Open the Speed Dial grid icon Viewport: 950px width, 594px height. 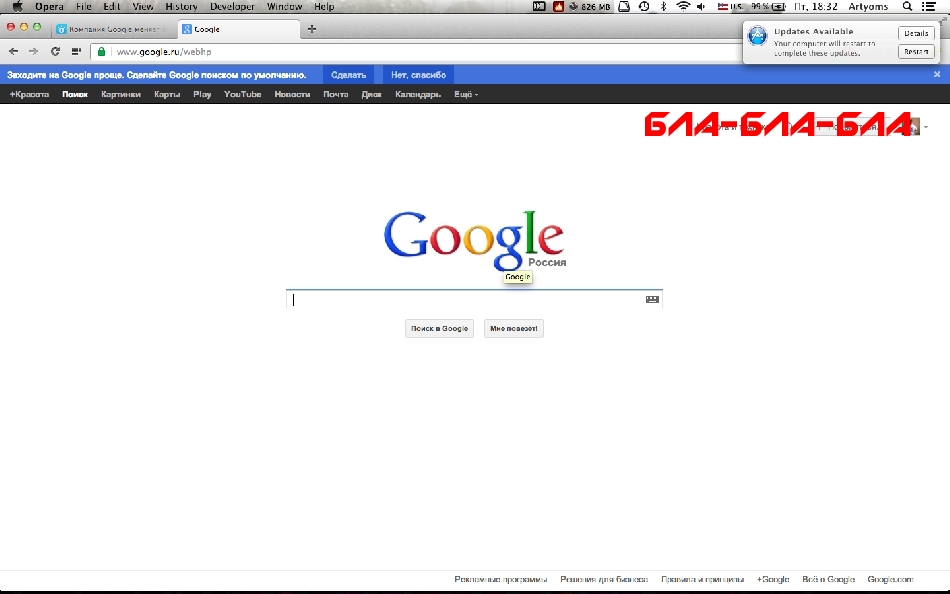tap(76, 52)
